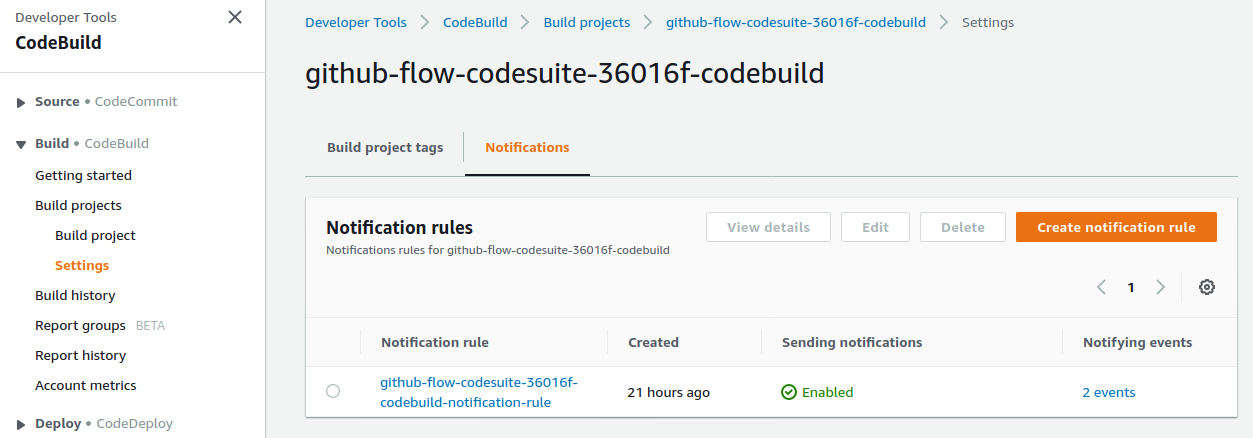This screenshot has height=438, width=1253.
Task: Open Build history in sidebar
Action: [75, 295]
